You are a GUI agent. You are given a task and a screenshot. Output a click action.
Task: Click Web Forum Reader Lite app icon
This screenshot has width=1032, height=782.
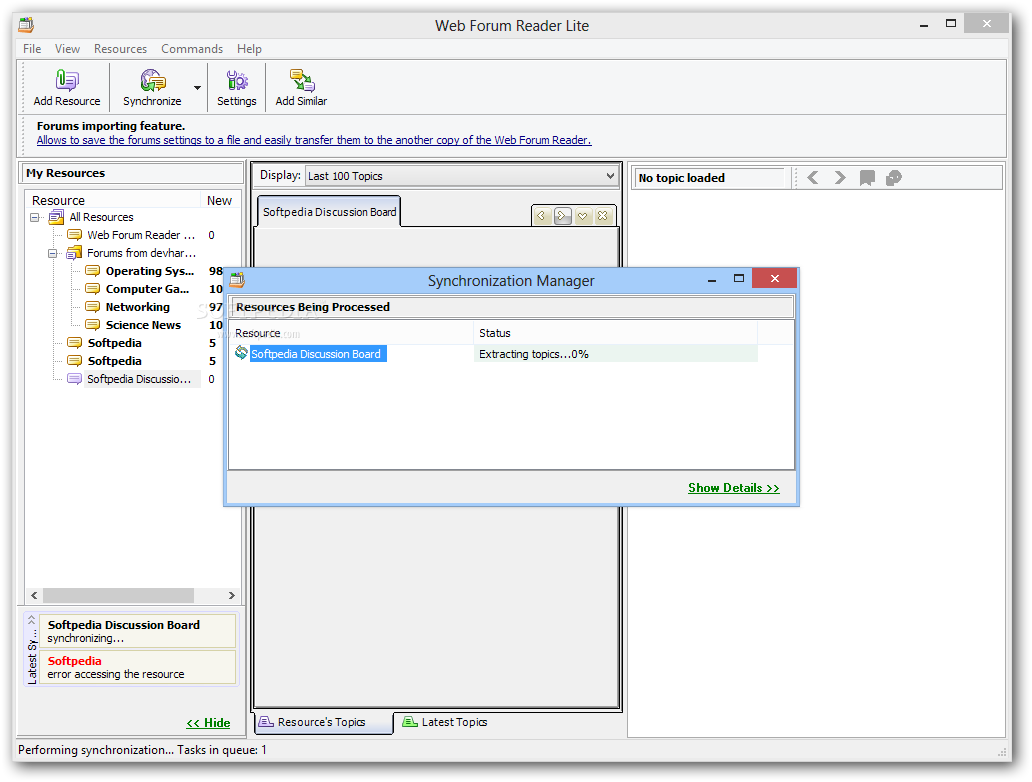(x=26, y=25)
